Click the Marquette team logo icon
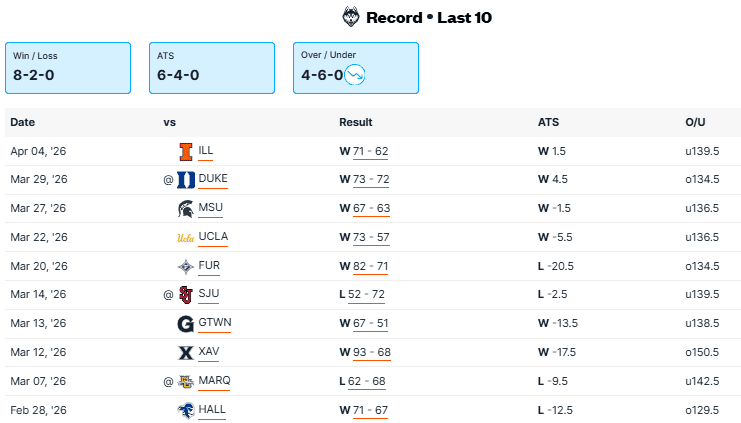The height and width of the screenshot is (423, 741). point(186,381)
